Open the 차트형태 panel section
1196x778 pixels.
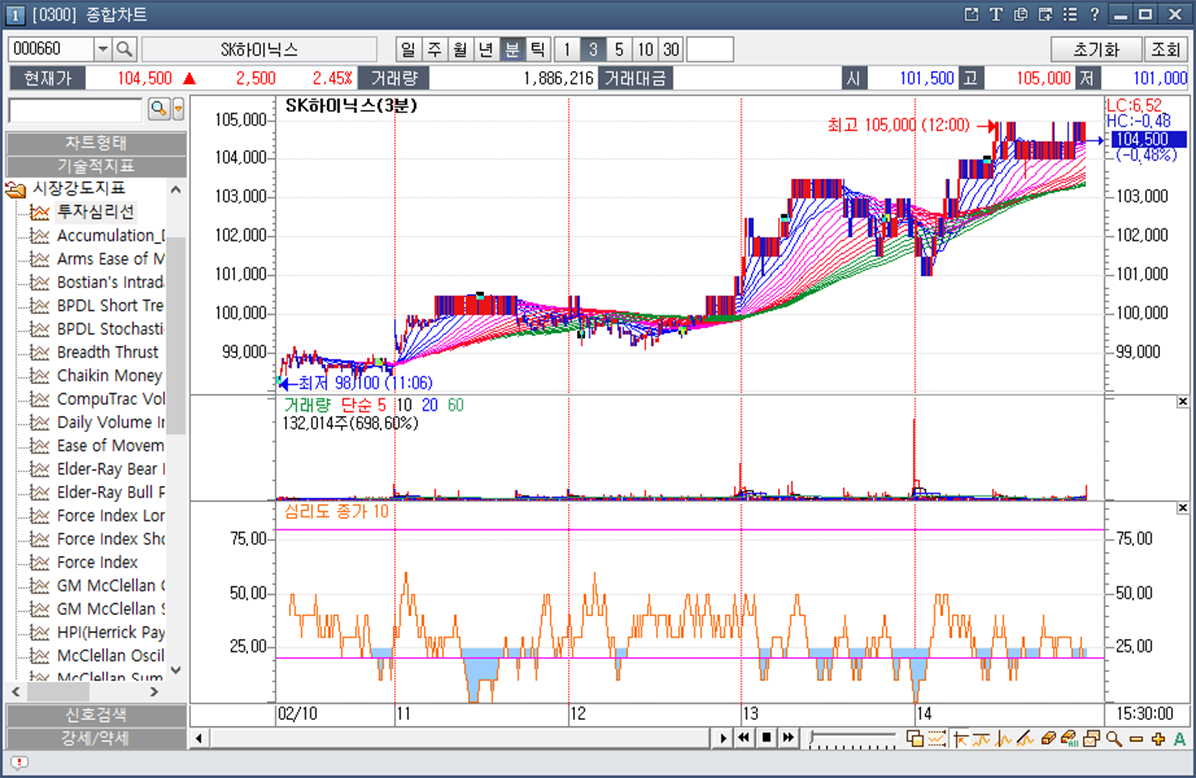[96, 142]
